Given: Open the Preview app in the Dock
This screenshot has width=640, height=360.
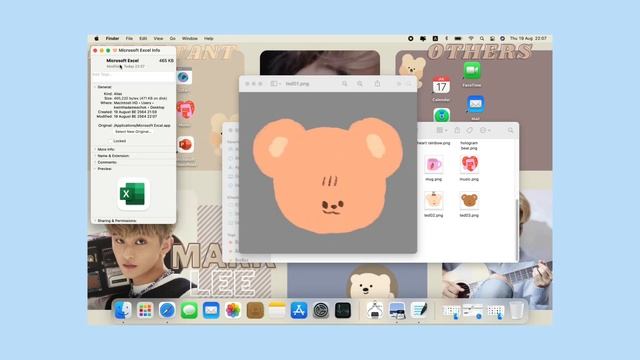Looking at the screenshot, I should 396,311.
